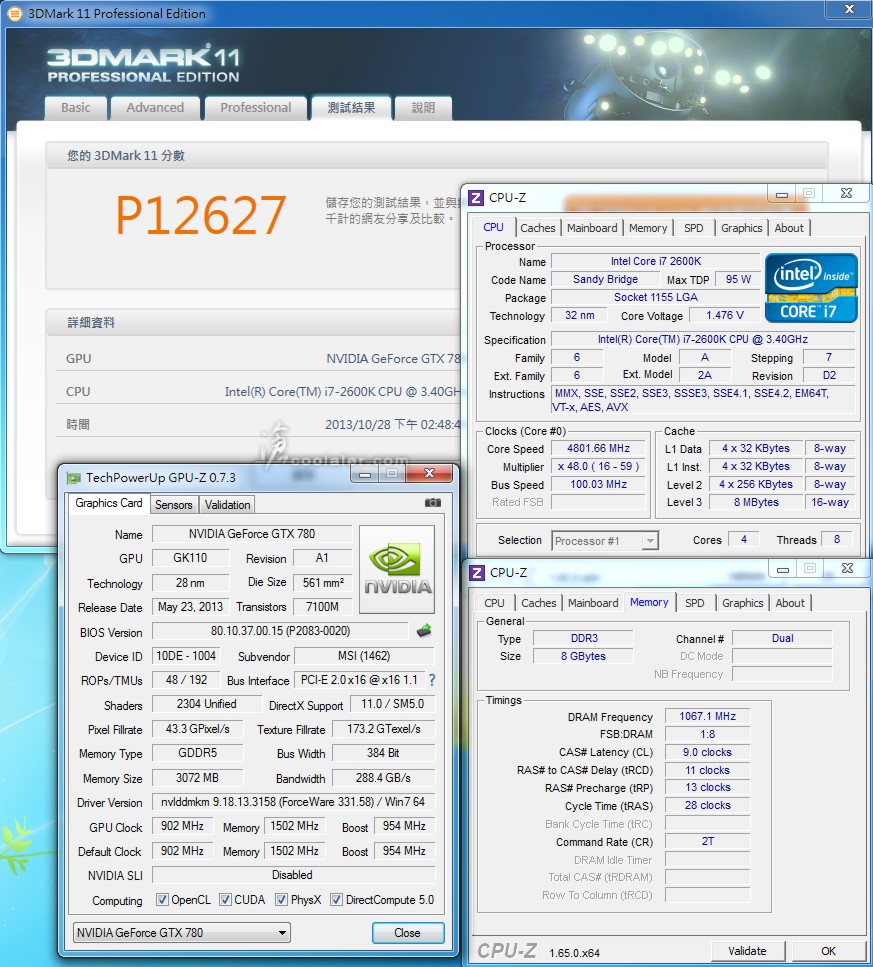The width and height of the screenshot is (873, 967).
Task: Open Memory tab in upper CPU-Z window
Action: [x=648, y=228]
